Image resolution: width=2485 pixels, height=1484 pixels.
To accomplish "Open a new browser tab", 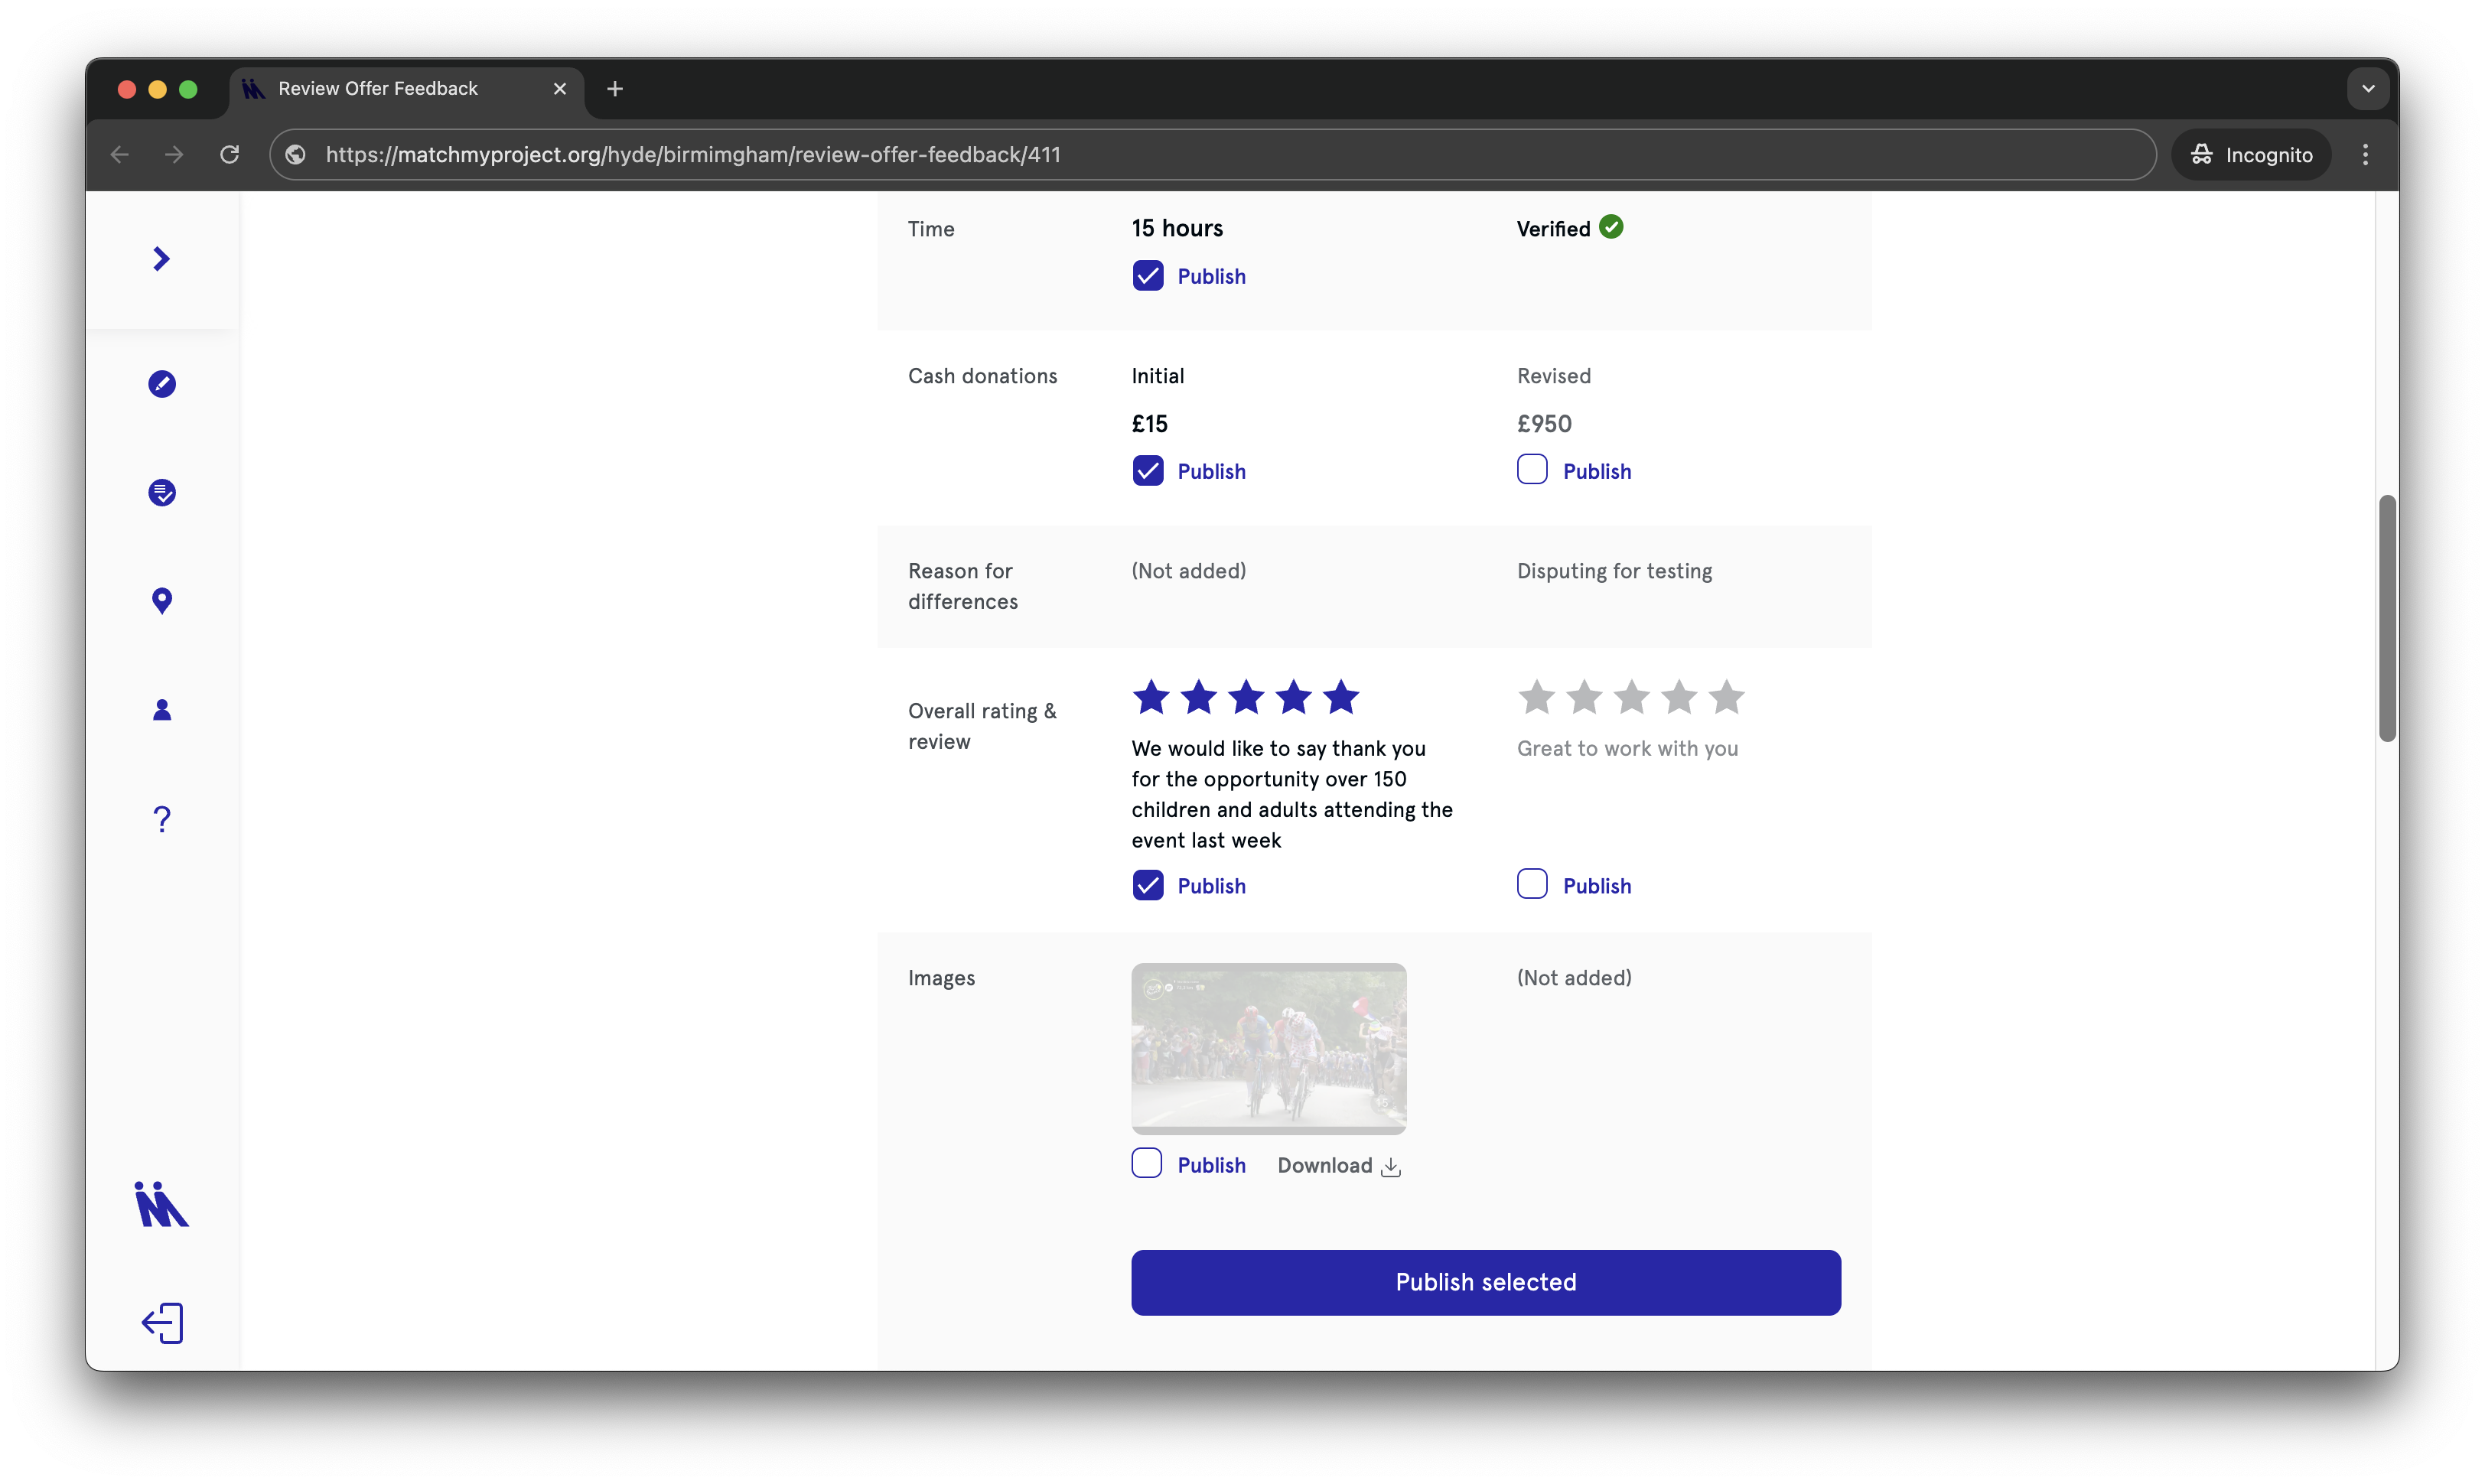I will pyautogui.click(x=615, y=89).
